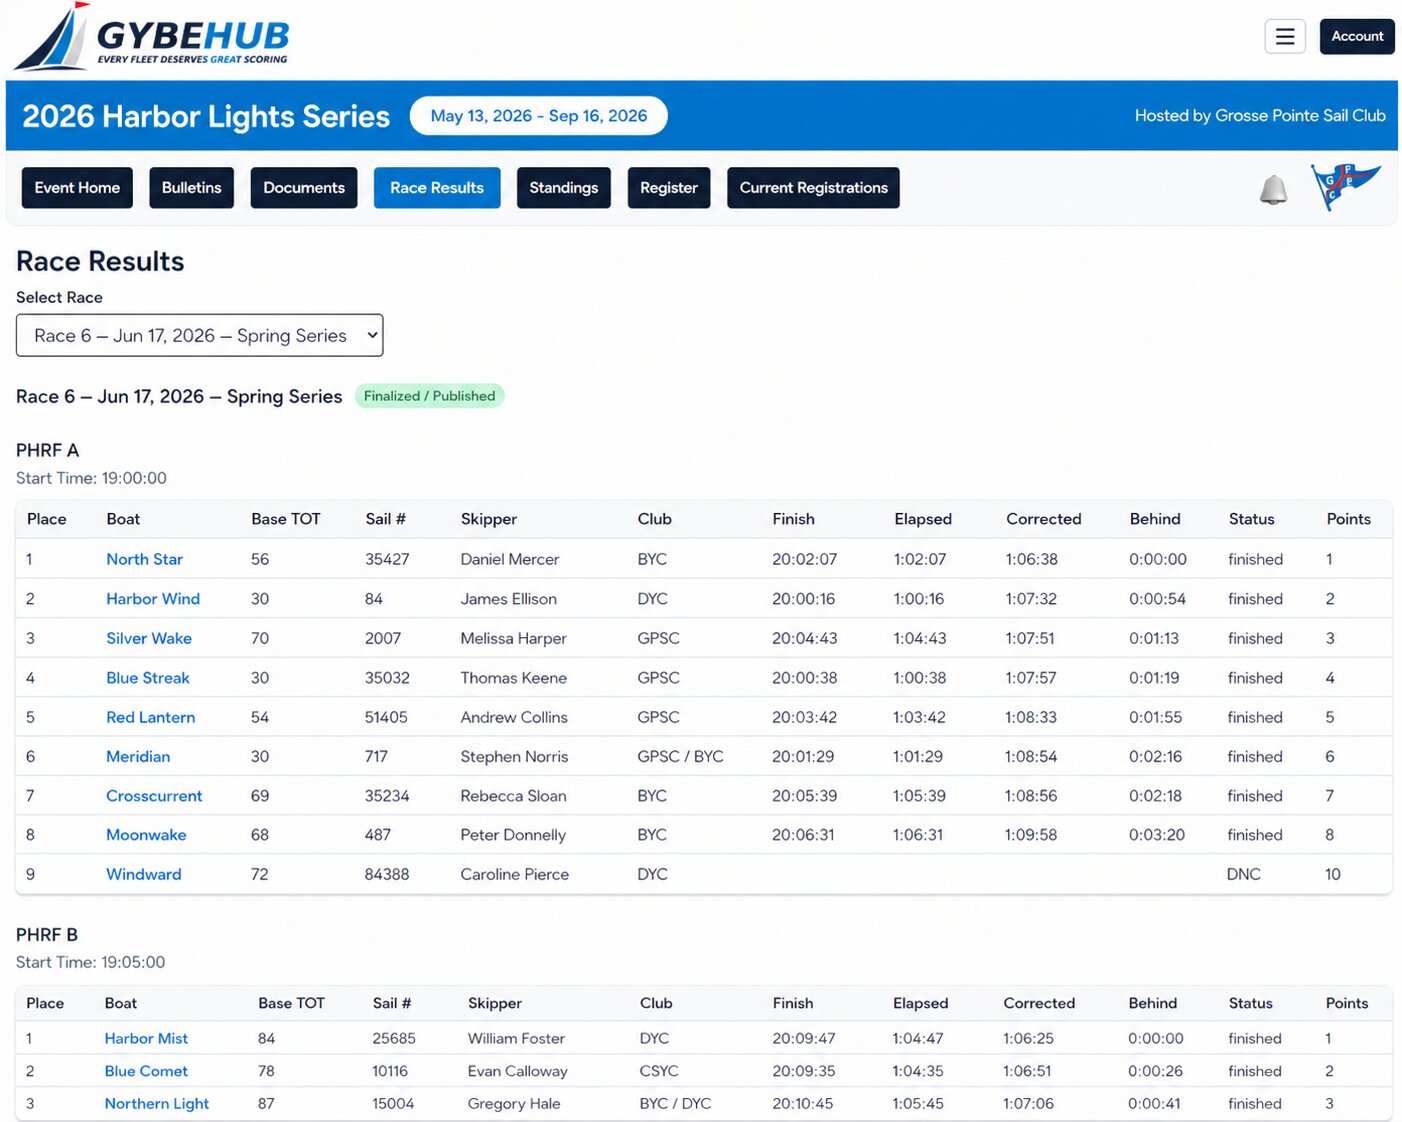Open the Bulletins page
This screenshot has height=1122, width=1402.
point(191,188)
